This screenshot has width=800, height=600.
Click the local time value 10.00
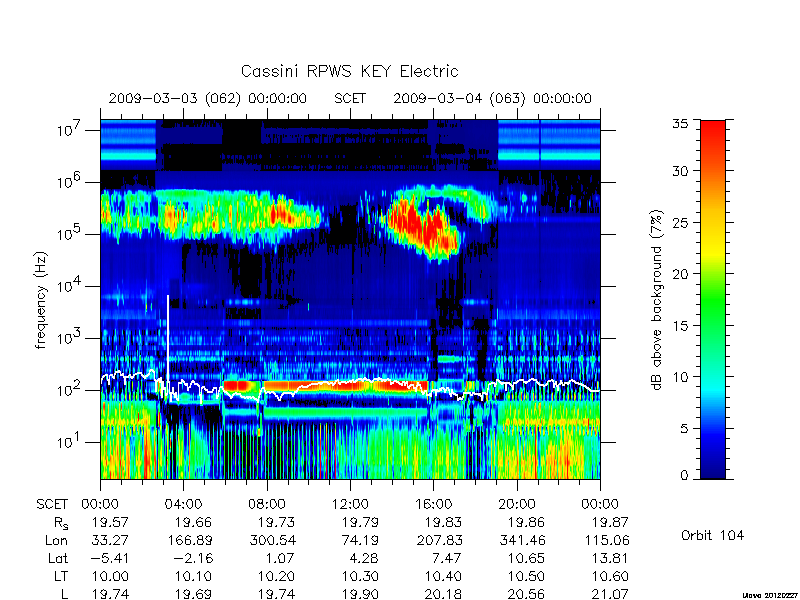coord(110,577)
